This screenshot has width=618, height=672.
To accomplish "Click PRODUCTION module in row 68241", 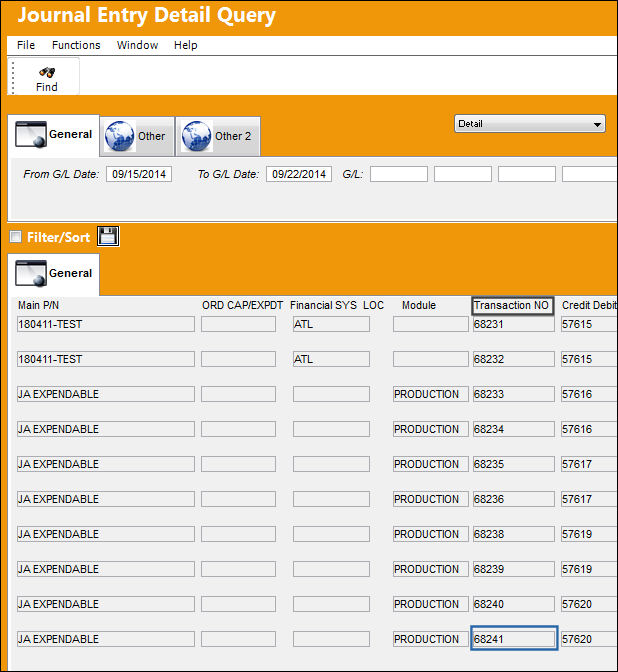I will pos(431,639).
